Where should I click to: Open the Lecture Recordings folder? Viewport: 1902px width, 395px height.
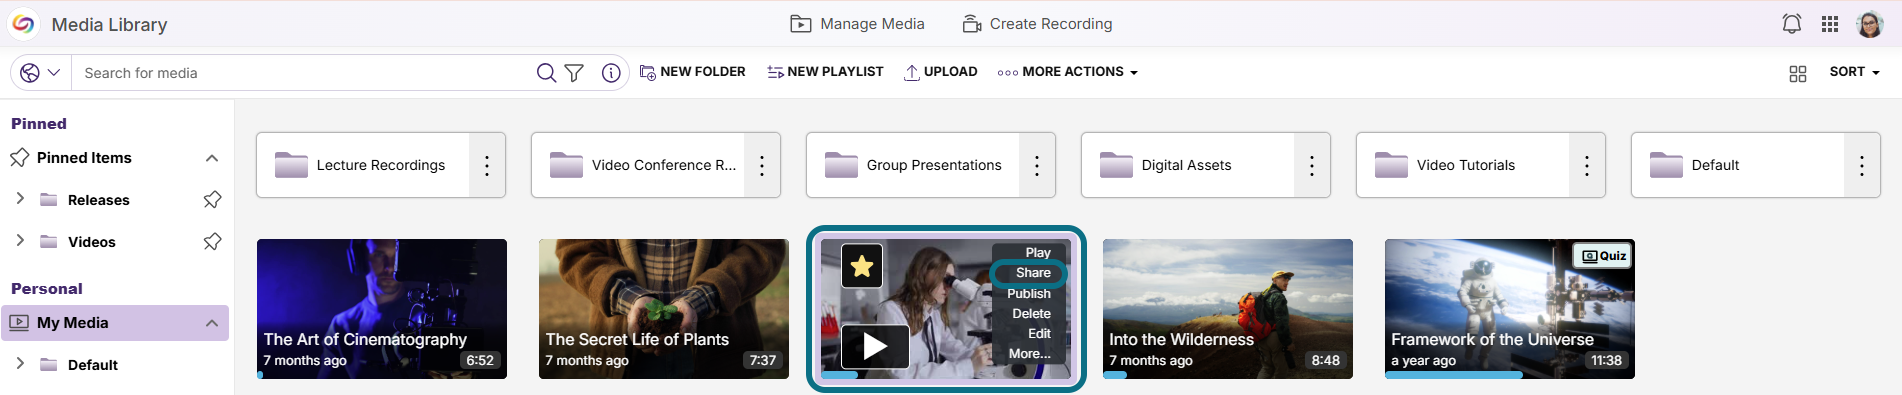click(363, 165)
